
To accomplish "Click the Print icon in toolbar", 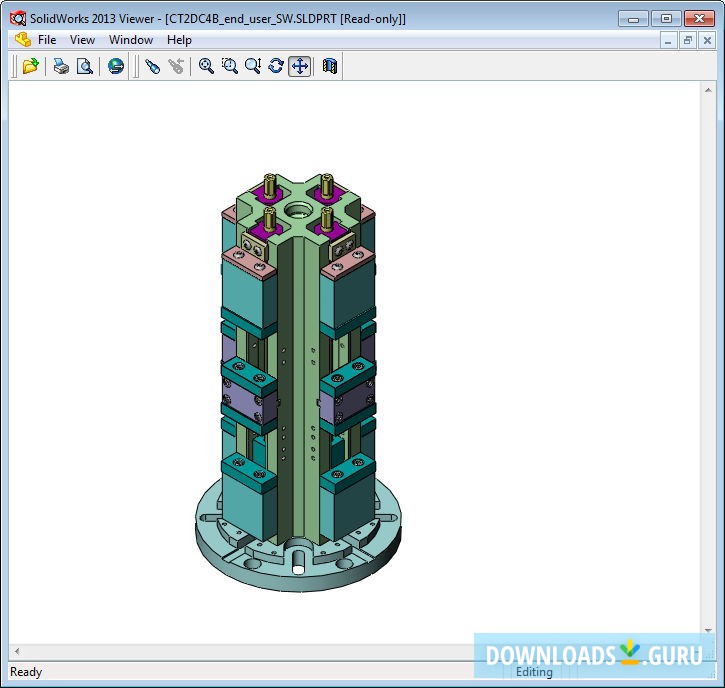I will [x=61, y=66].
